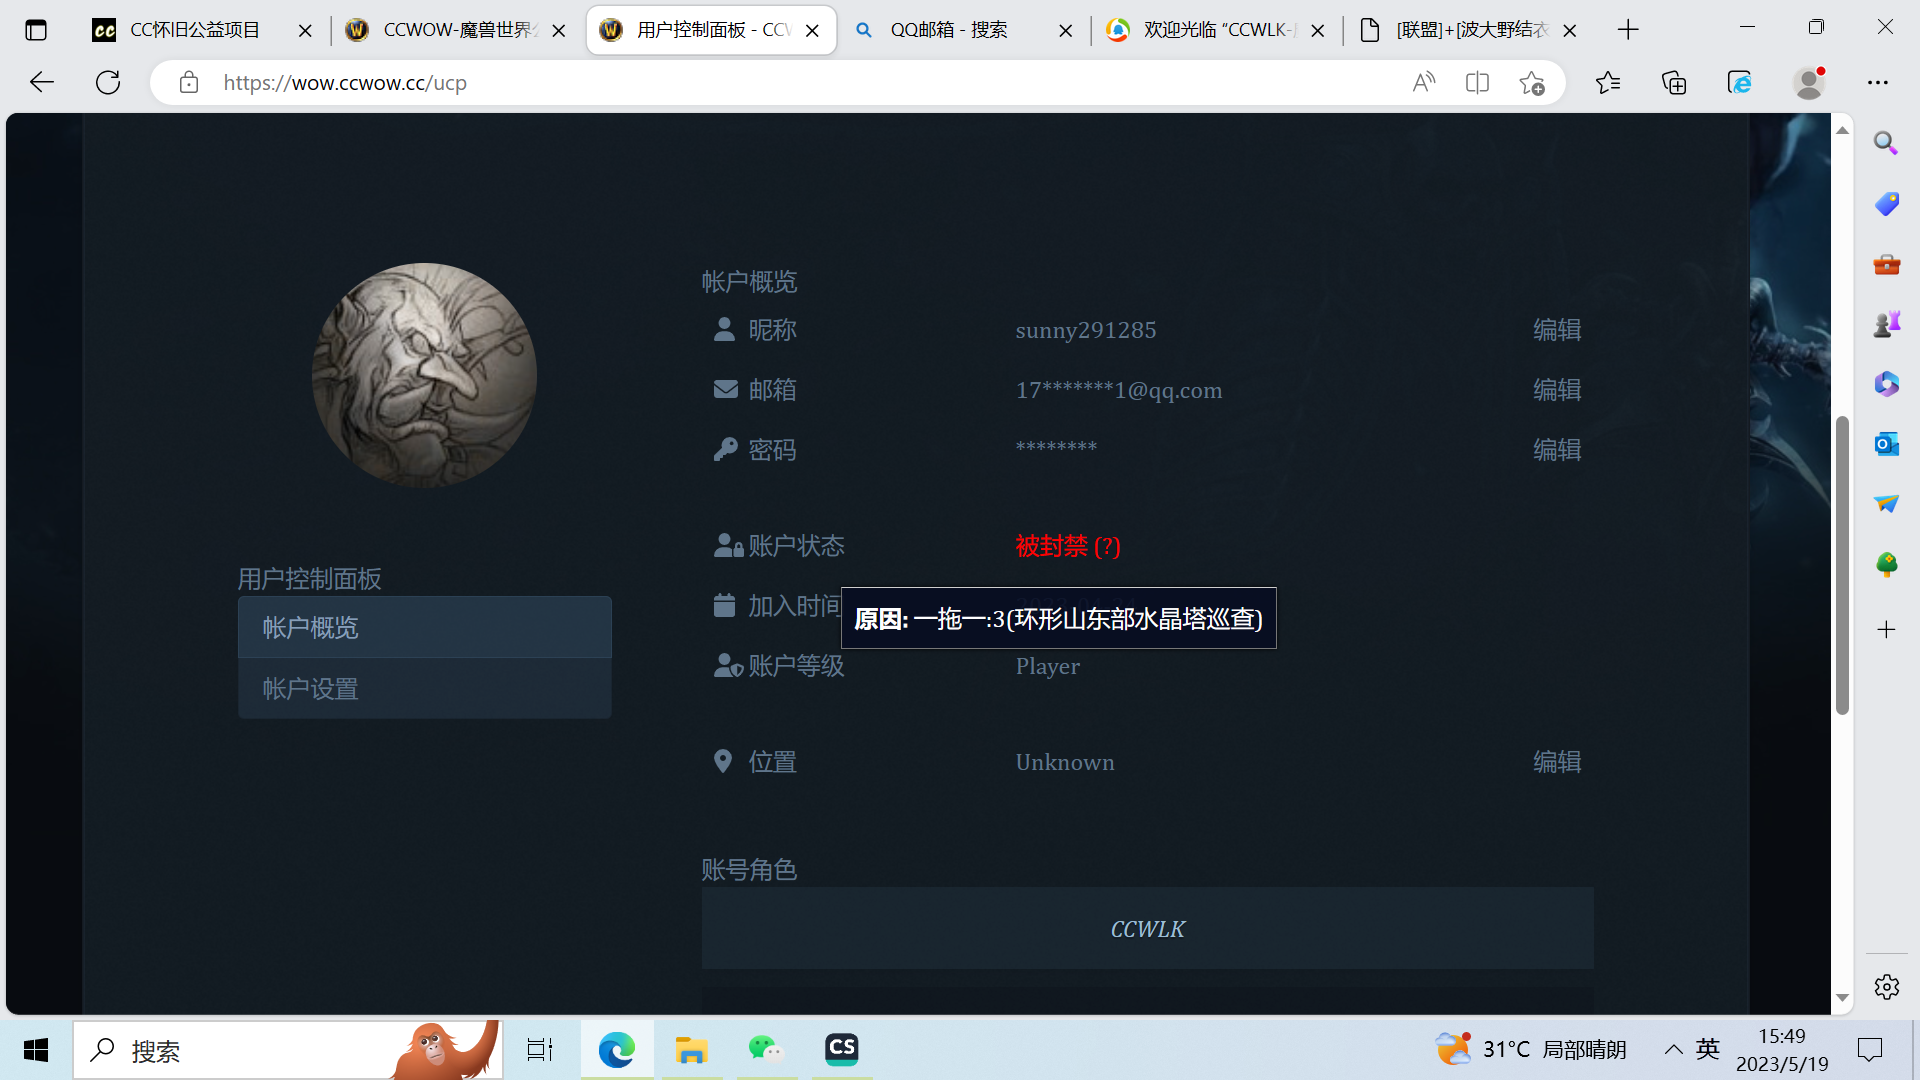Viewport: 1920px width, 1080px height.
Task: Open Edge sidebar settings gear
Action: coord(1886,987)
